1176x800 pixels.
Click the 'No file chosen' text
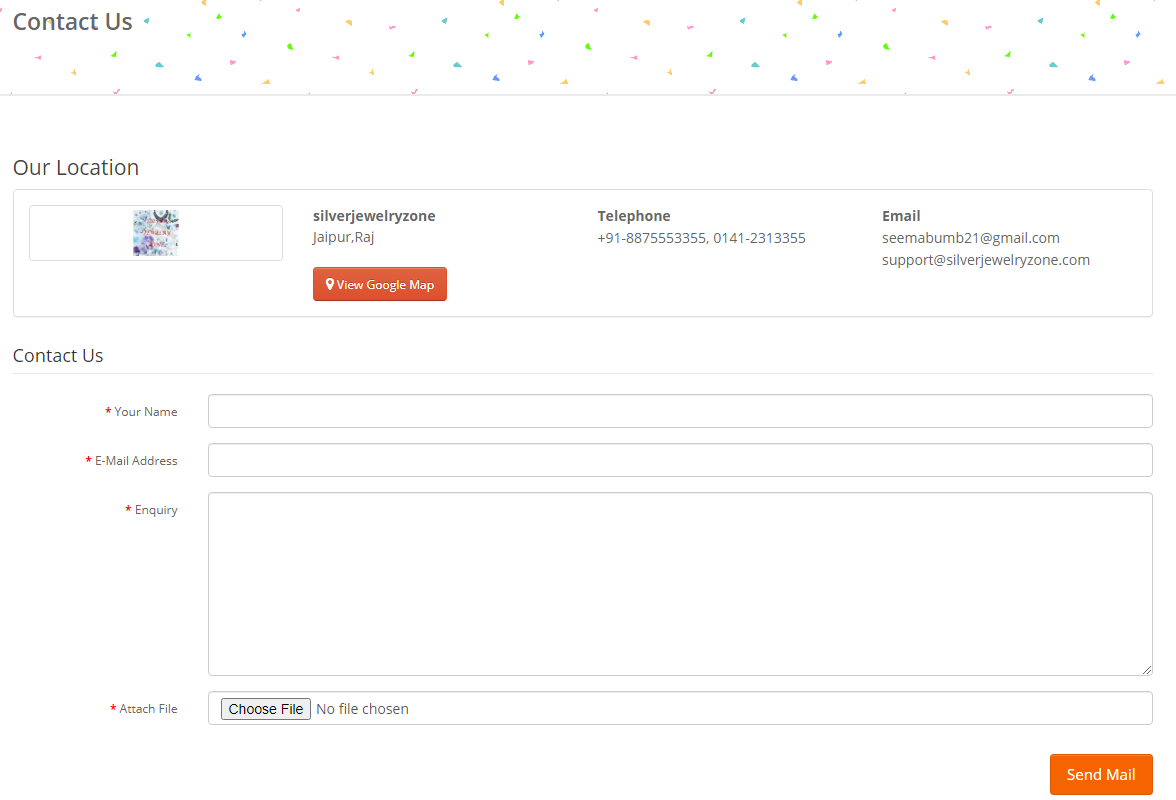[x=362, y=709]
